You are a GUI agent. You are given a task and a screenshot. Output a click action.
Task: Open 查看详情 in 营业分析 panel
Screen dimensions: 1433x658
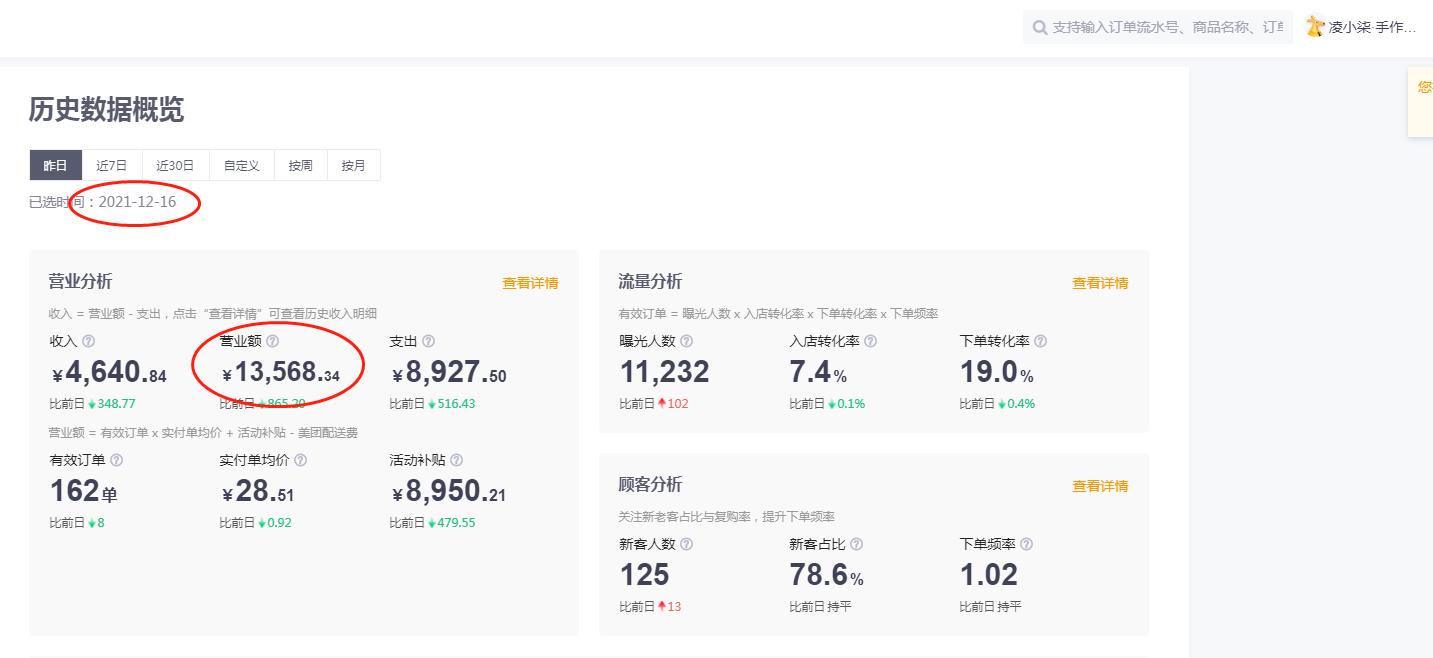pyautogui.click(x=530, y=283)
